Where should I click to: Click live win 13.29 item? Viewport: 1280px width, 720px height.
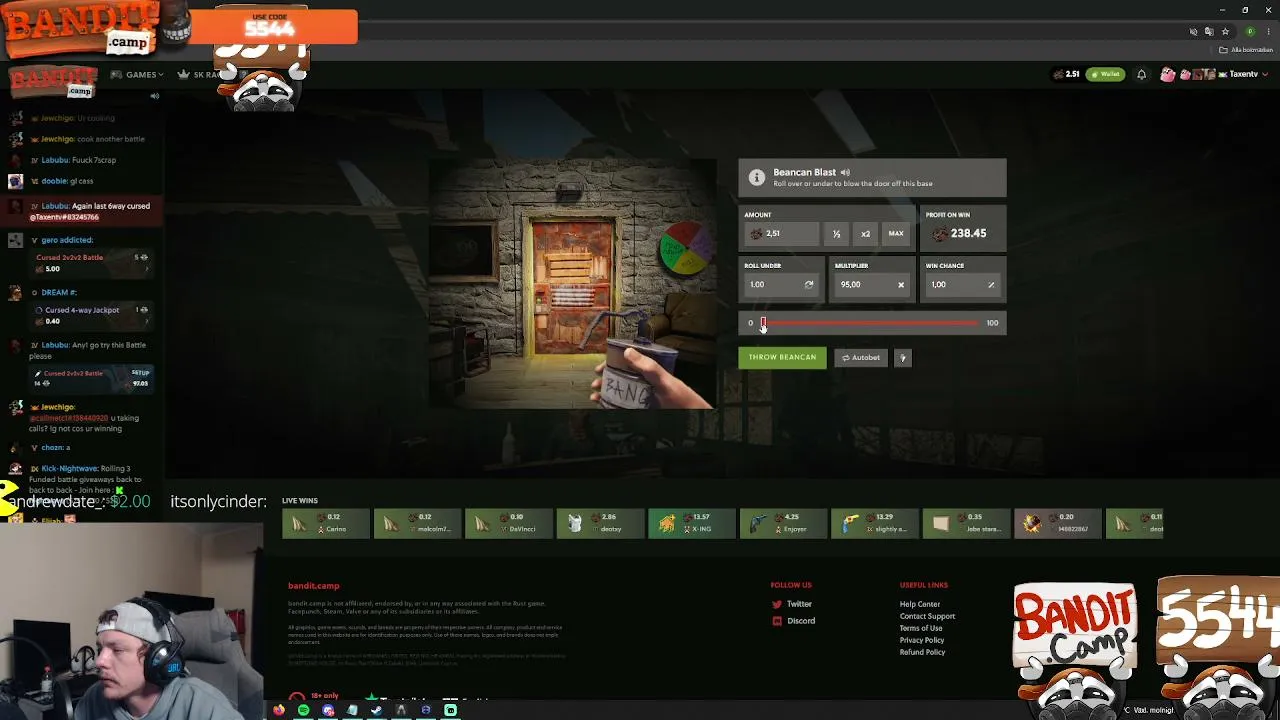tap(874, 523)
